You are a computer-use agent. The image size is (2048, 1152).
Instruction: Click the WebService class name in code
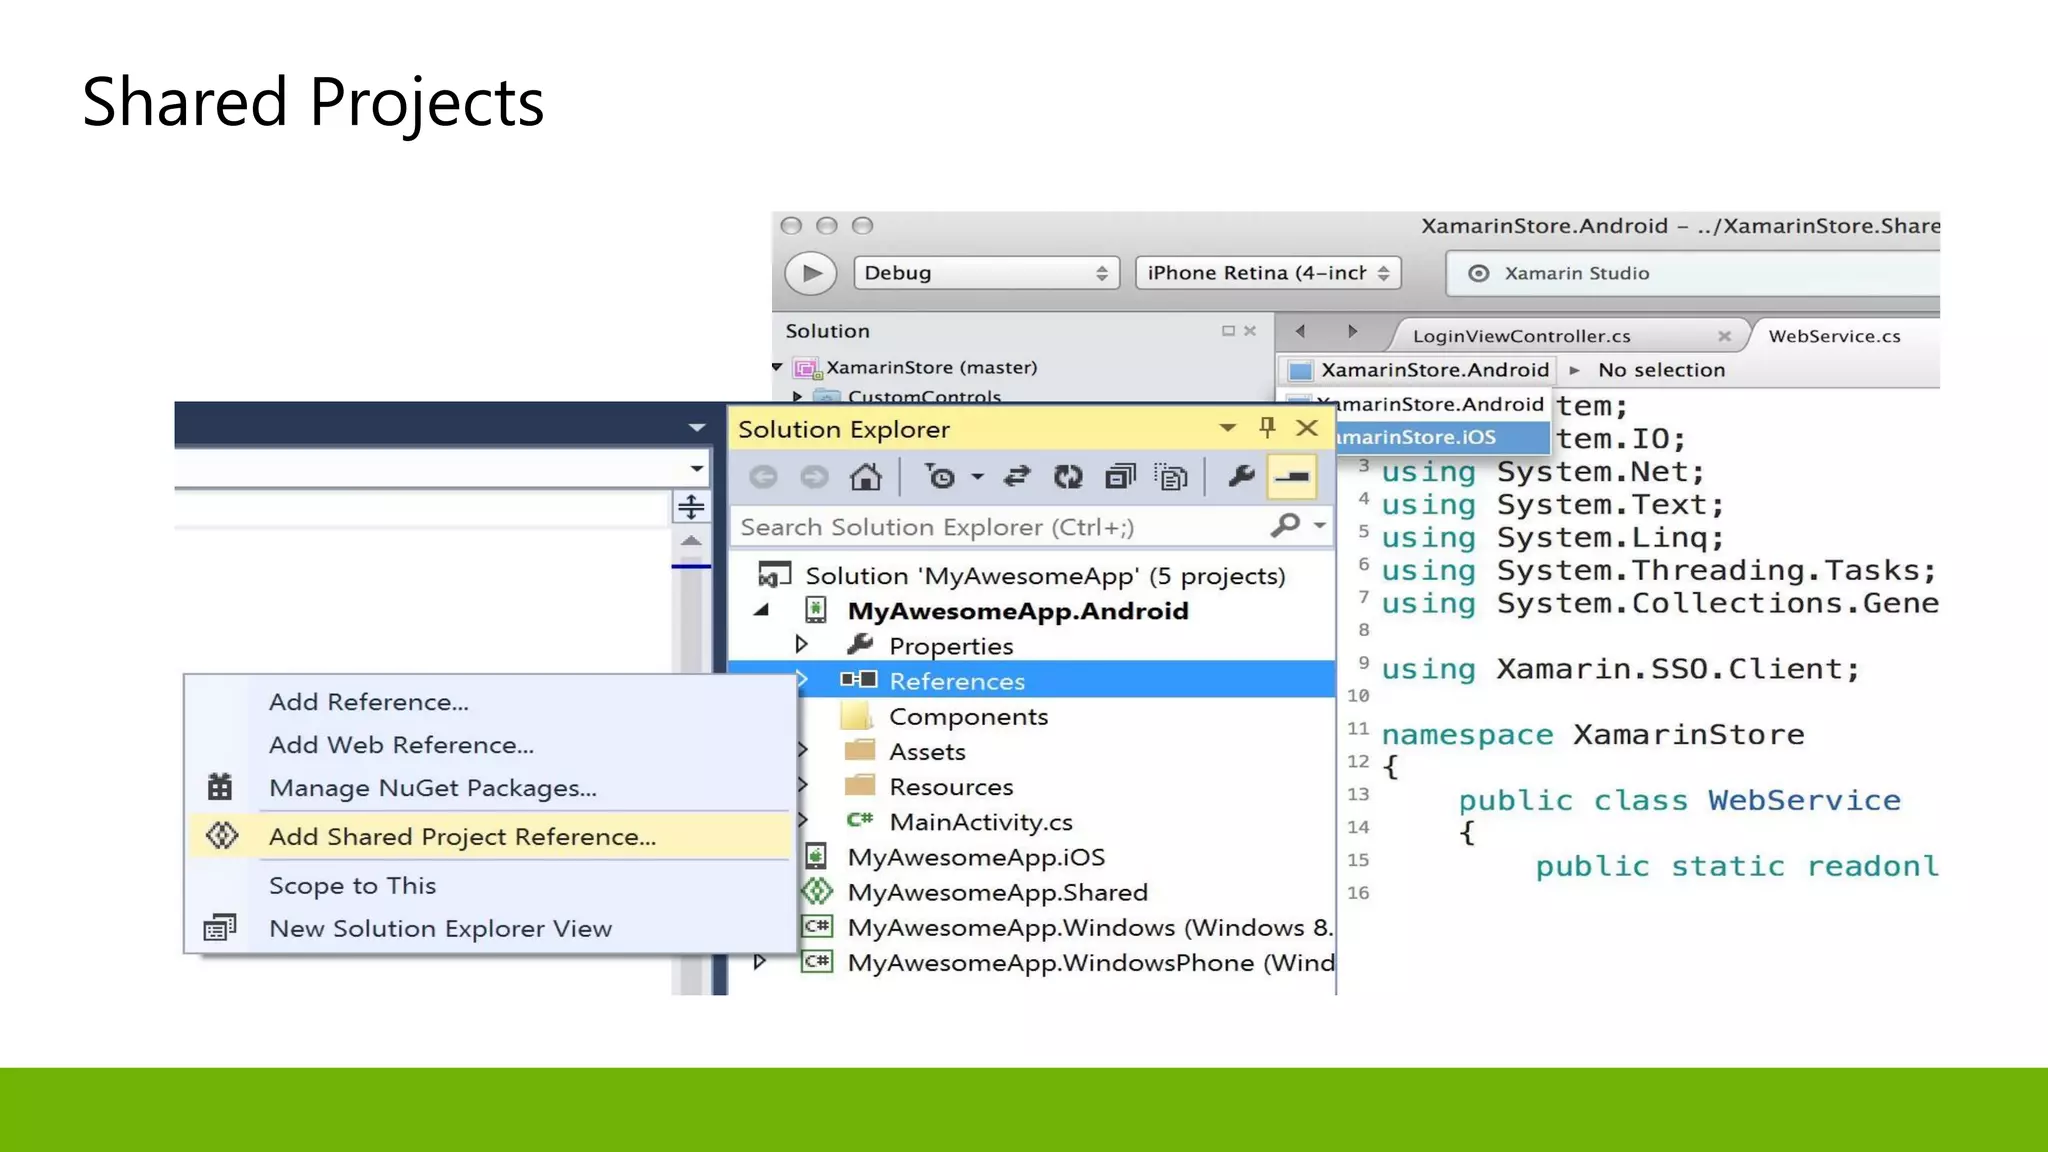1804,800
